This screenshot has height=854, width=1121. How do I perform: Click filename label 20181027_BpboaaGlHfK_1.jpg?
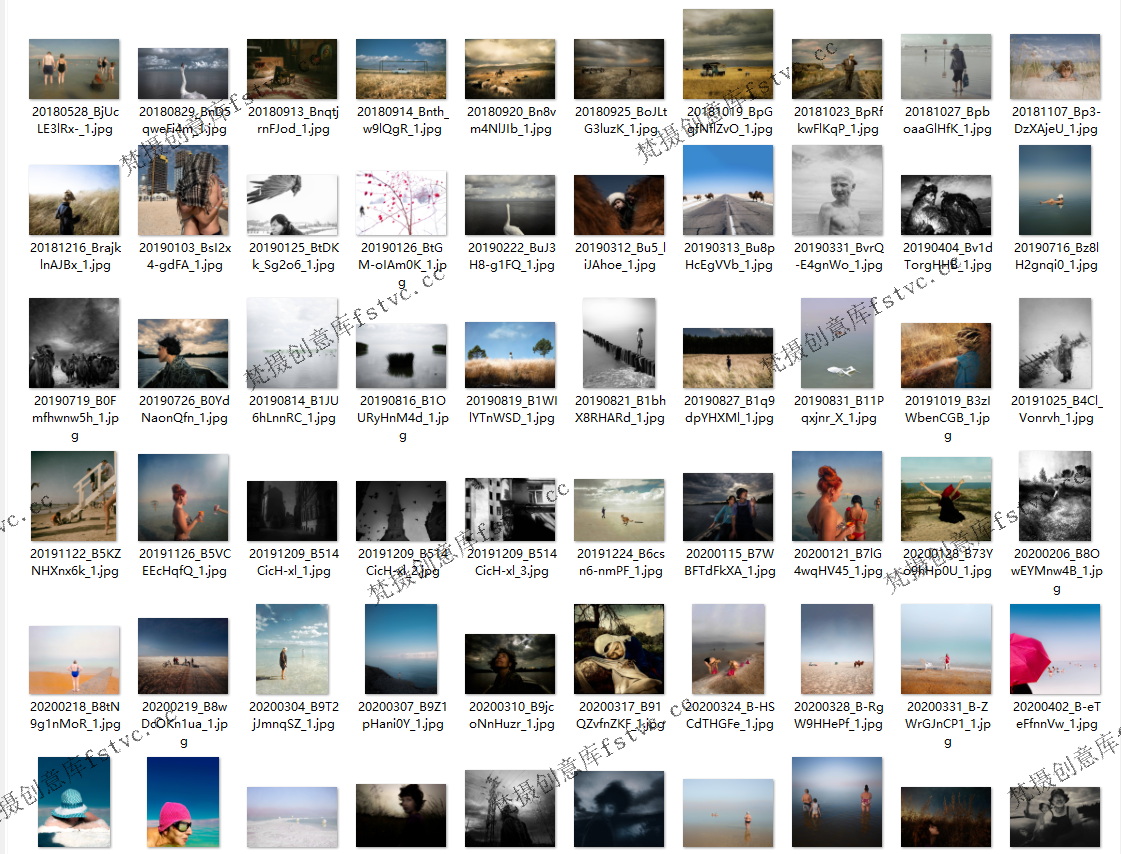[x=947, y=120]
